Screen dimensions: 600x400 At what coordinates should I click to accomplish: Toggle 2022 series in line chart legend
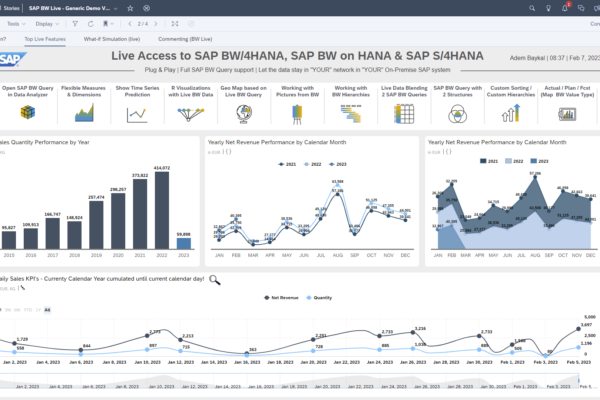click(312, 164)
